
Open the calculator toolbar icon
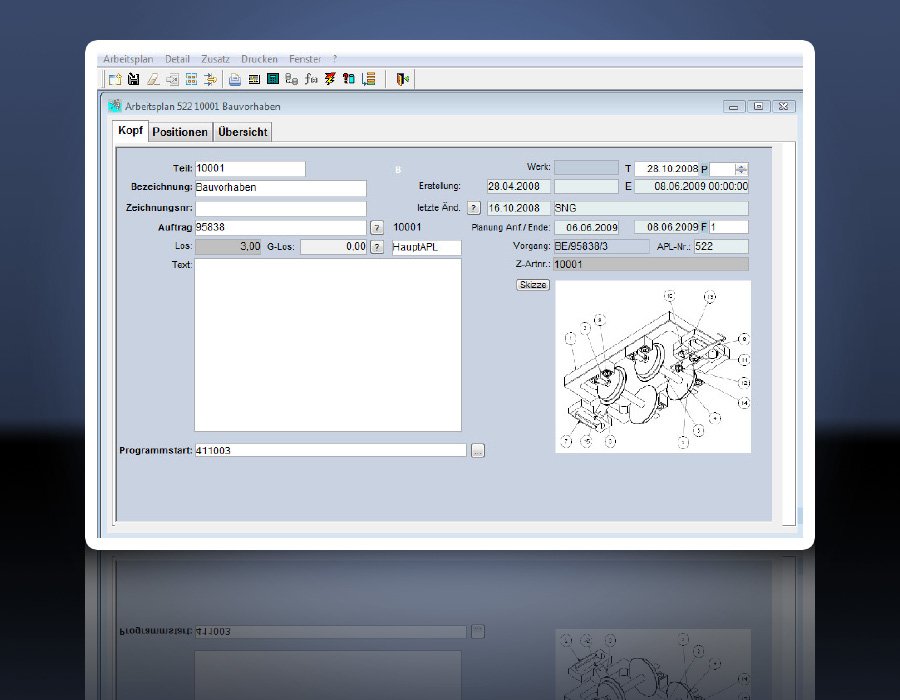272,79
